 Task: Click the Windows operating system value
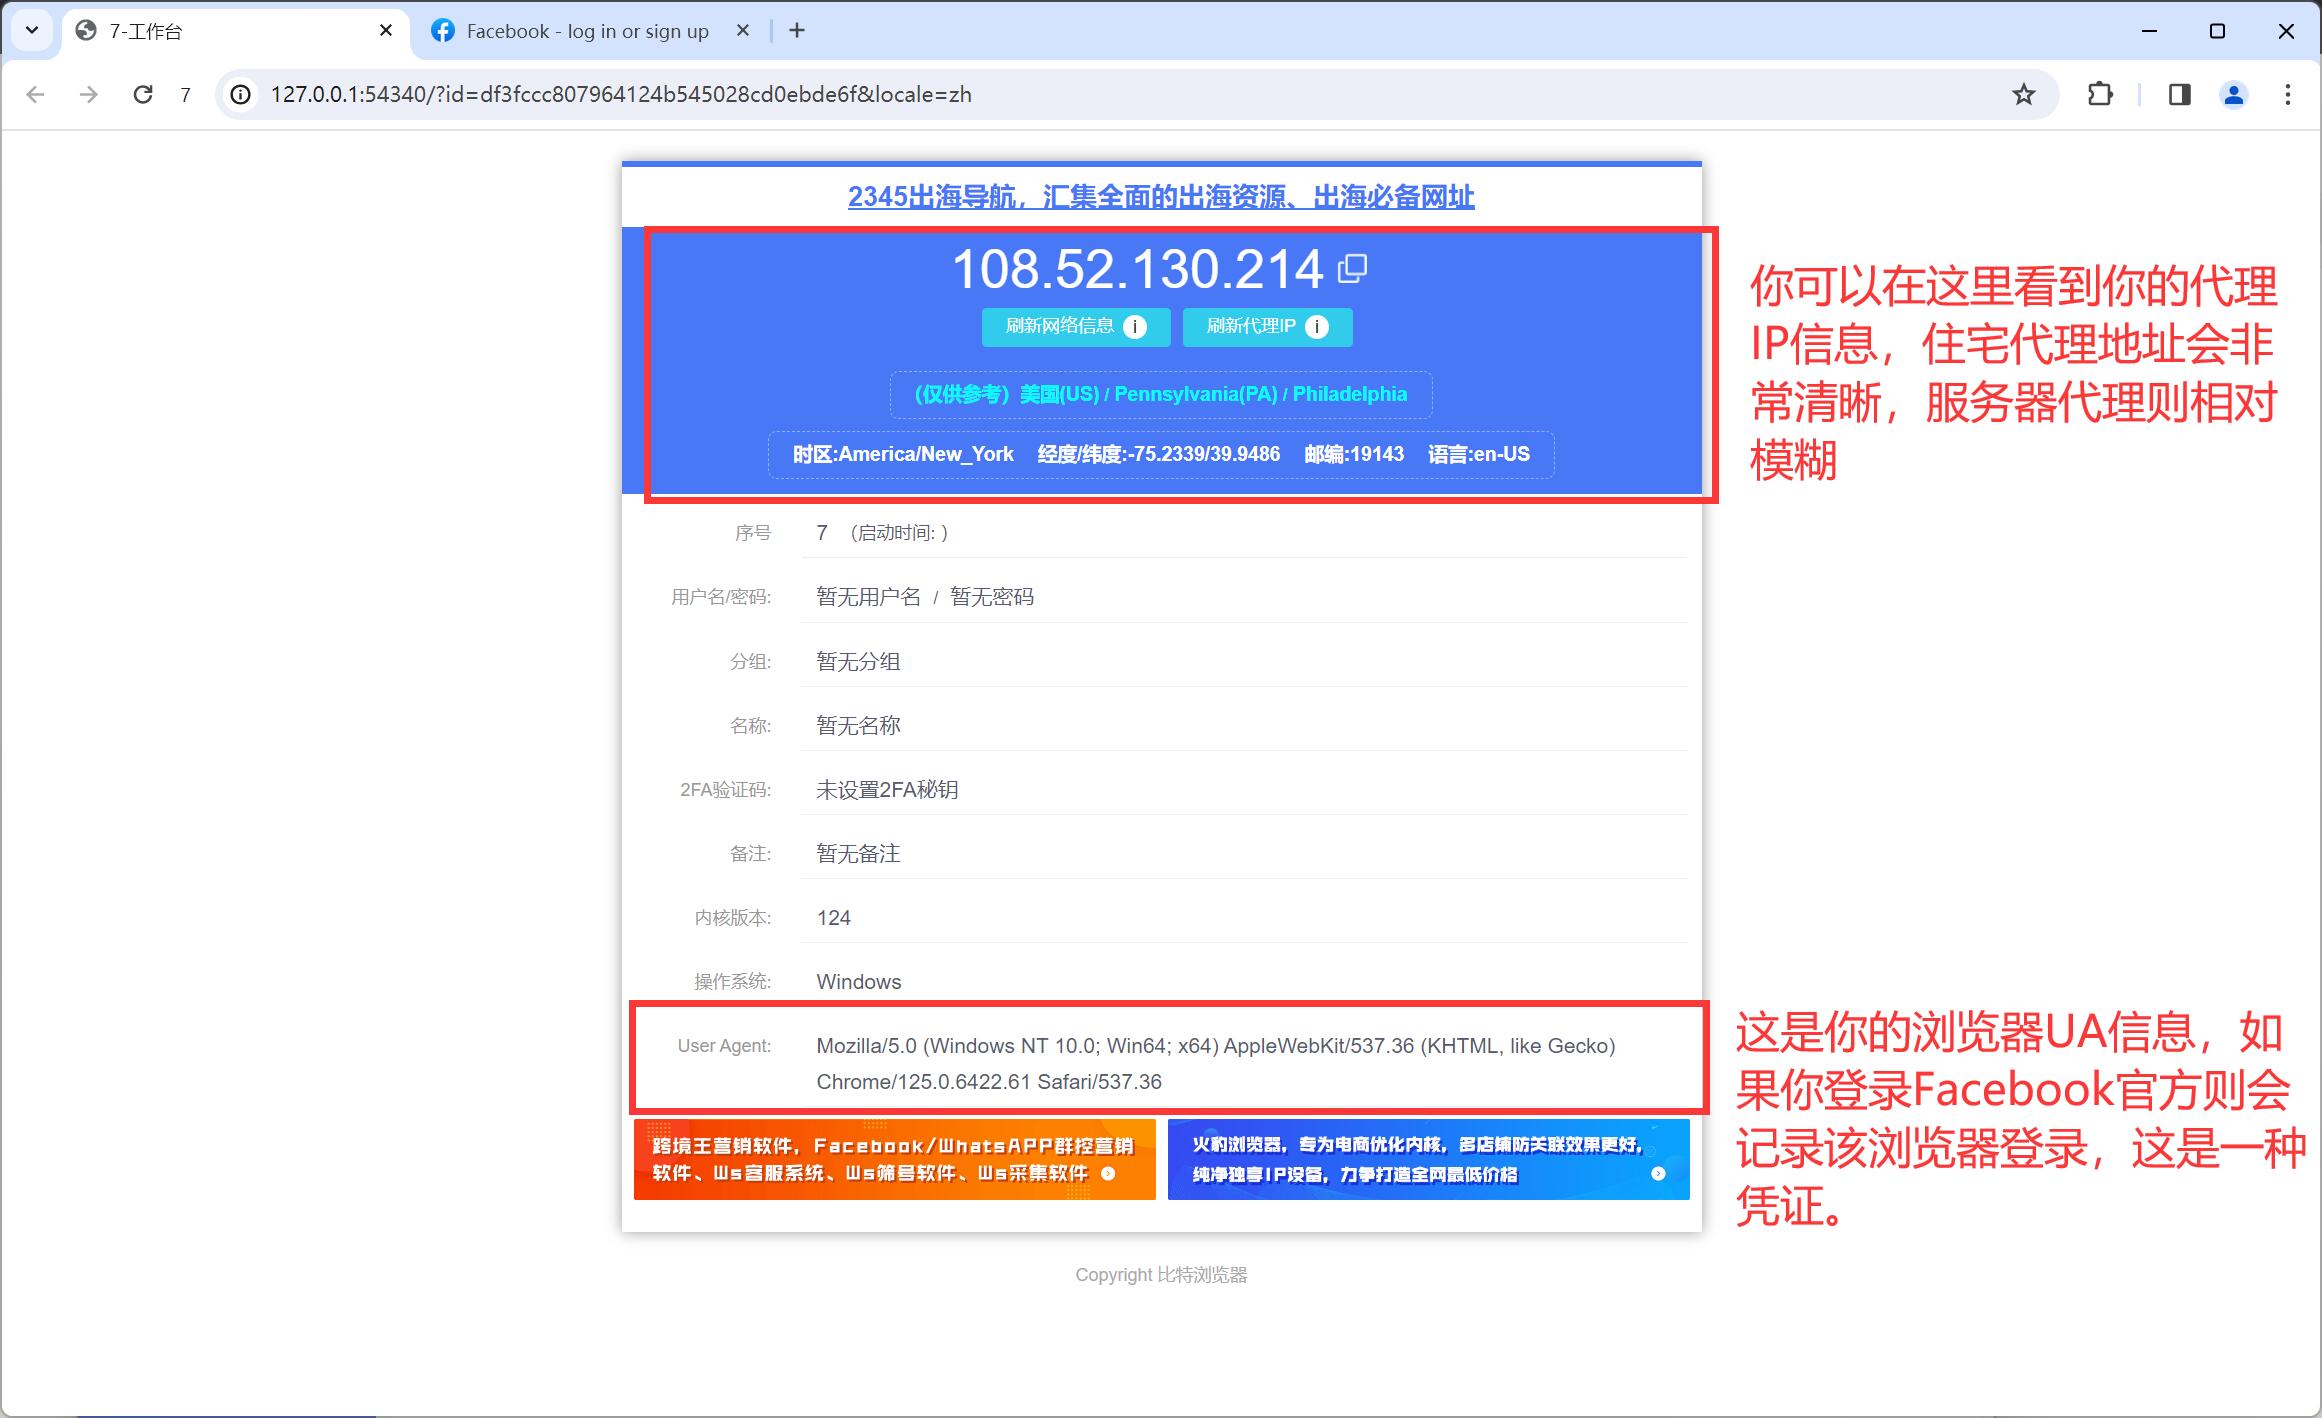[x=859, y=982]
